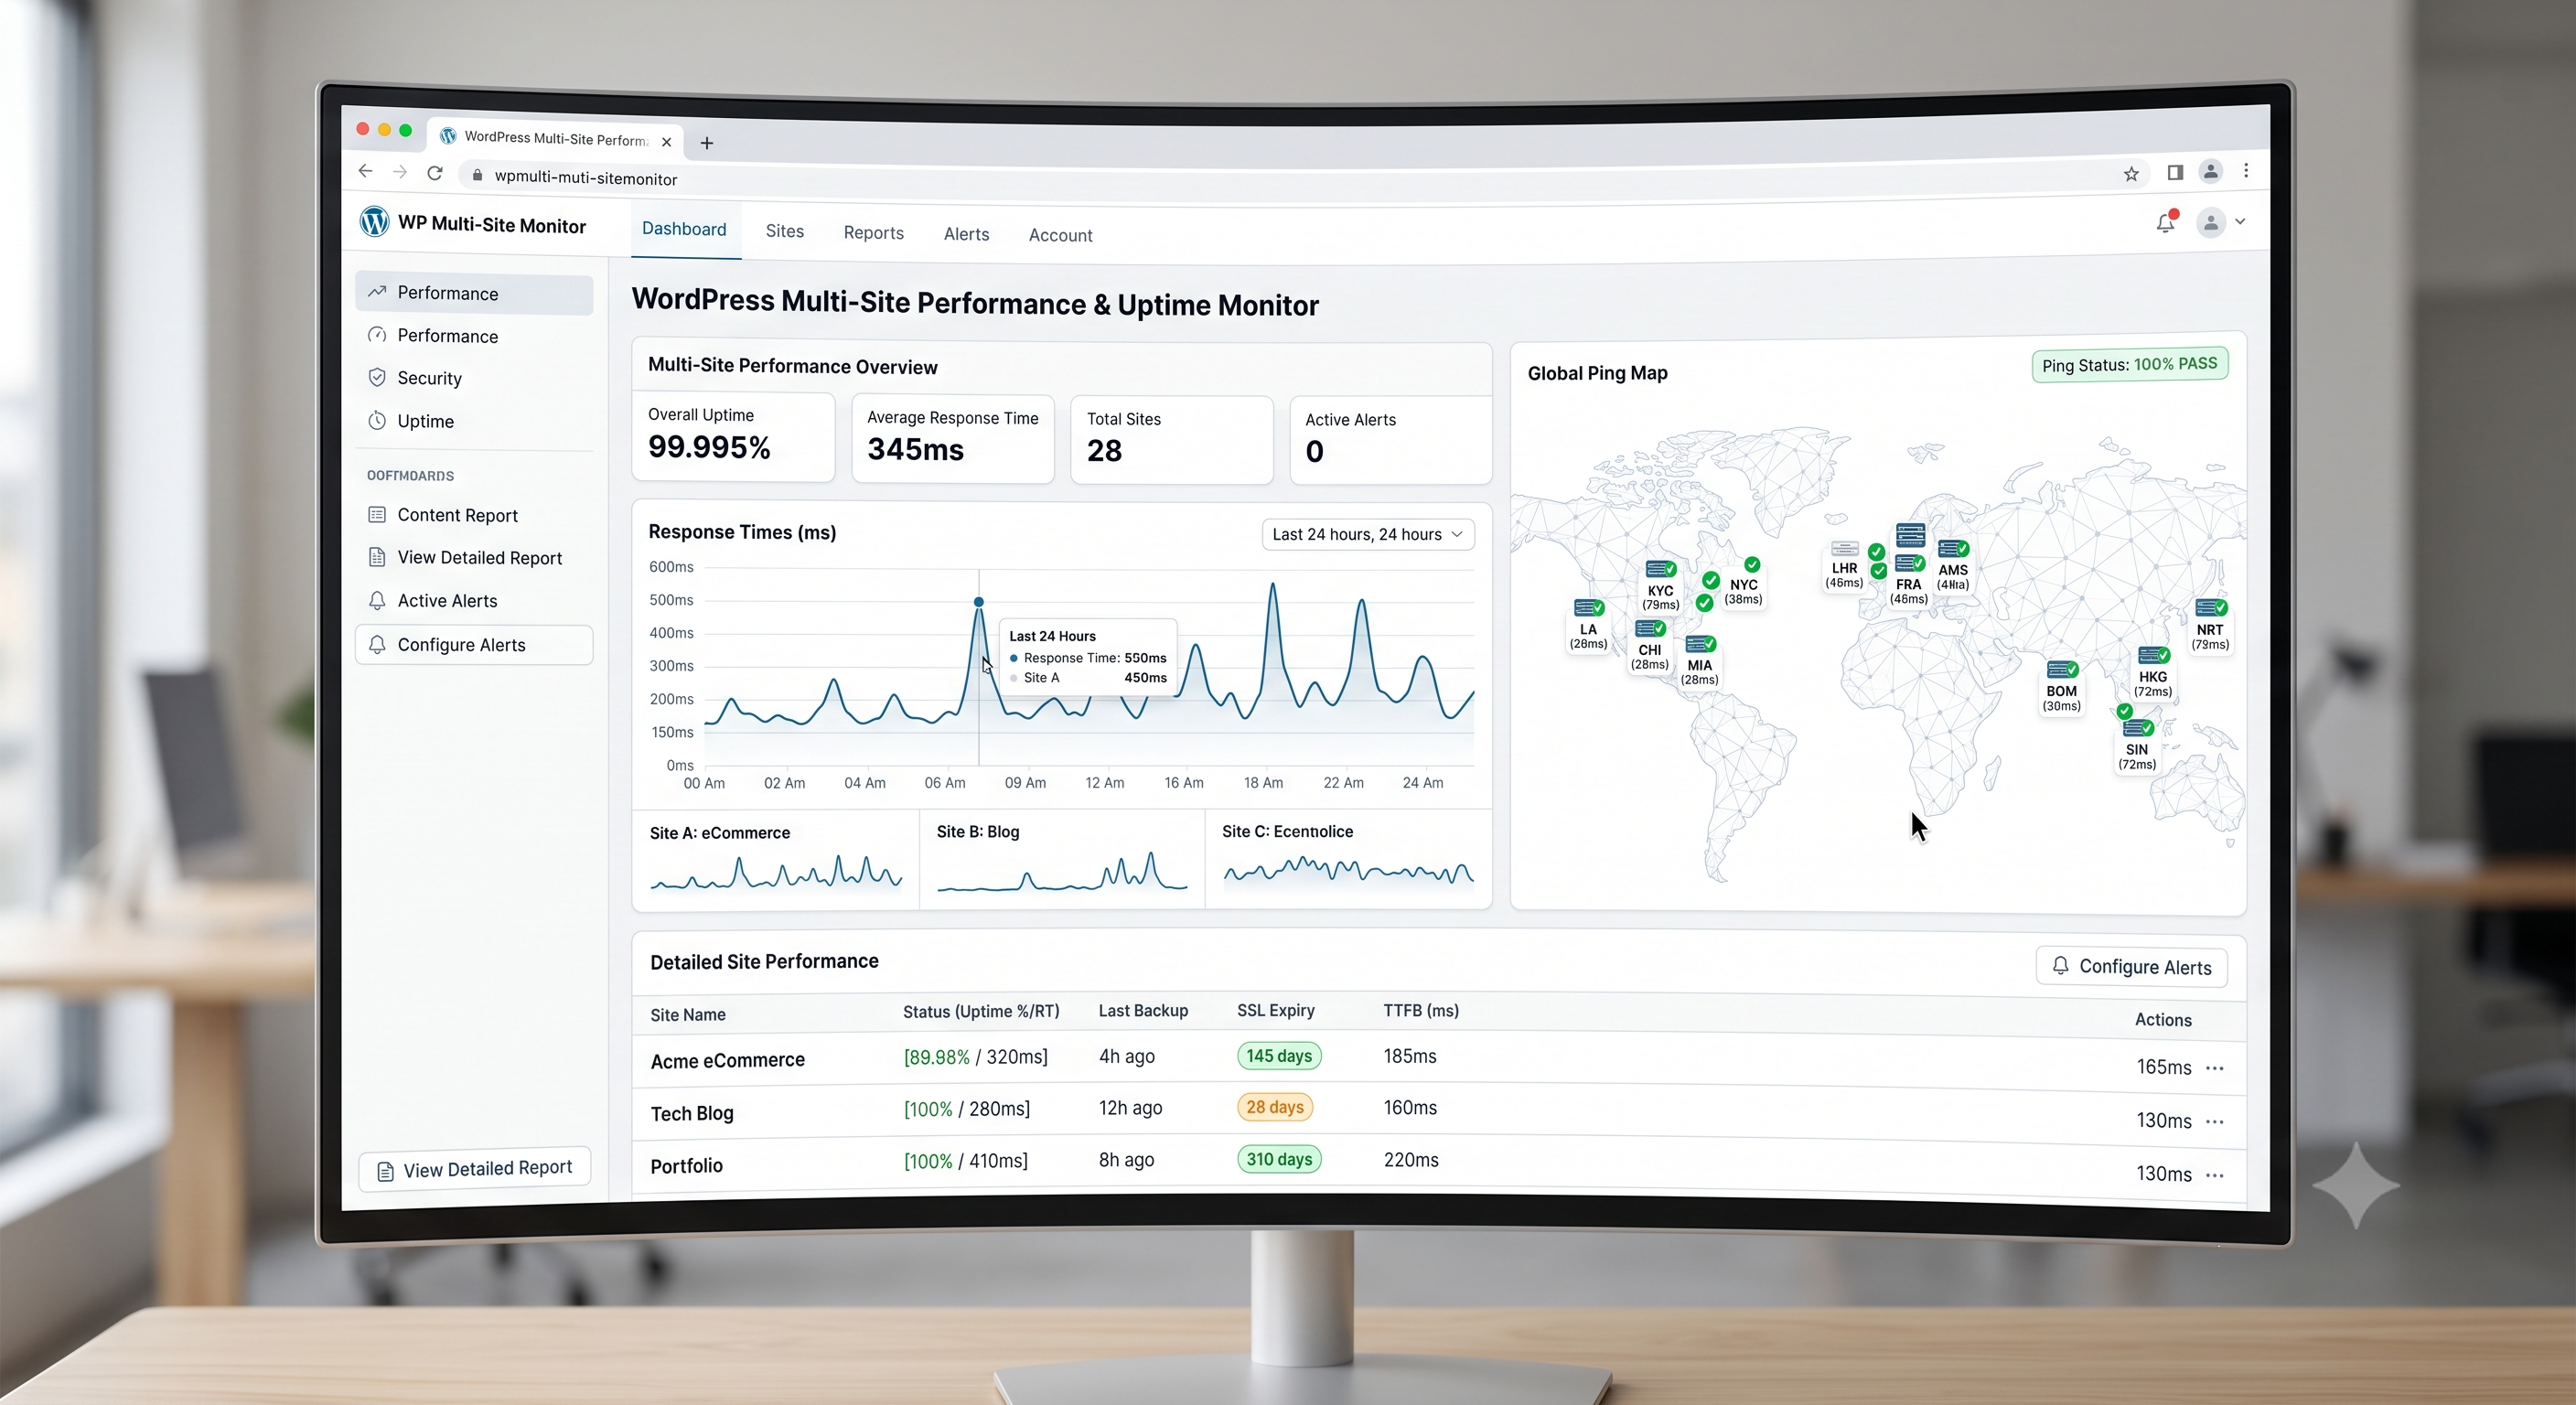
Task: Open the notifications bell
Action: [2166, 222]
